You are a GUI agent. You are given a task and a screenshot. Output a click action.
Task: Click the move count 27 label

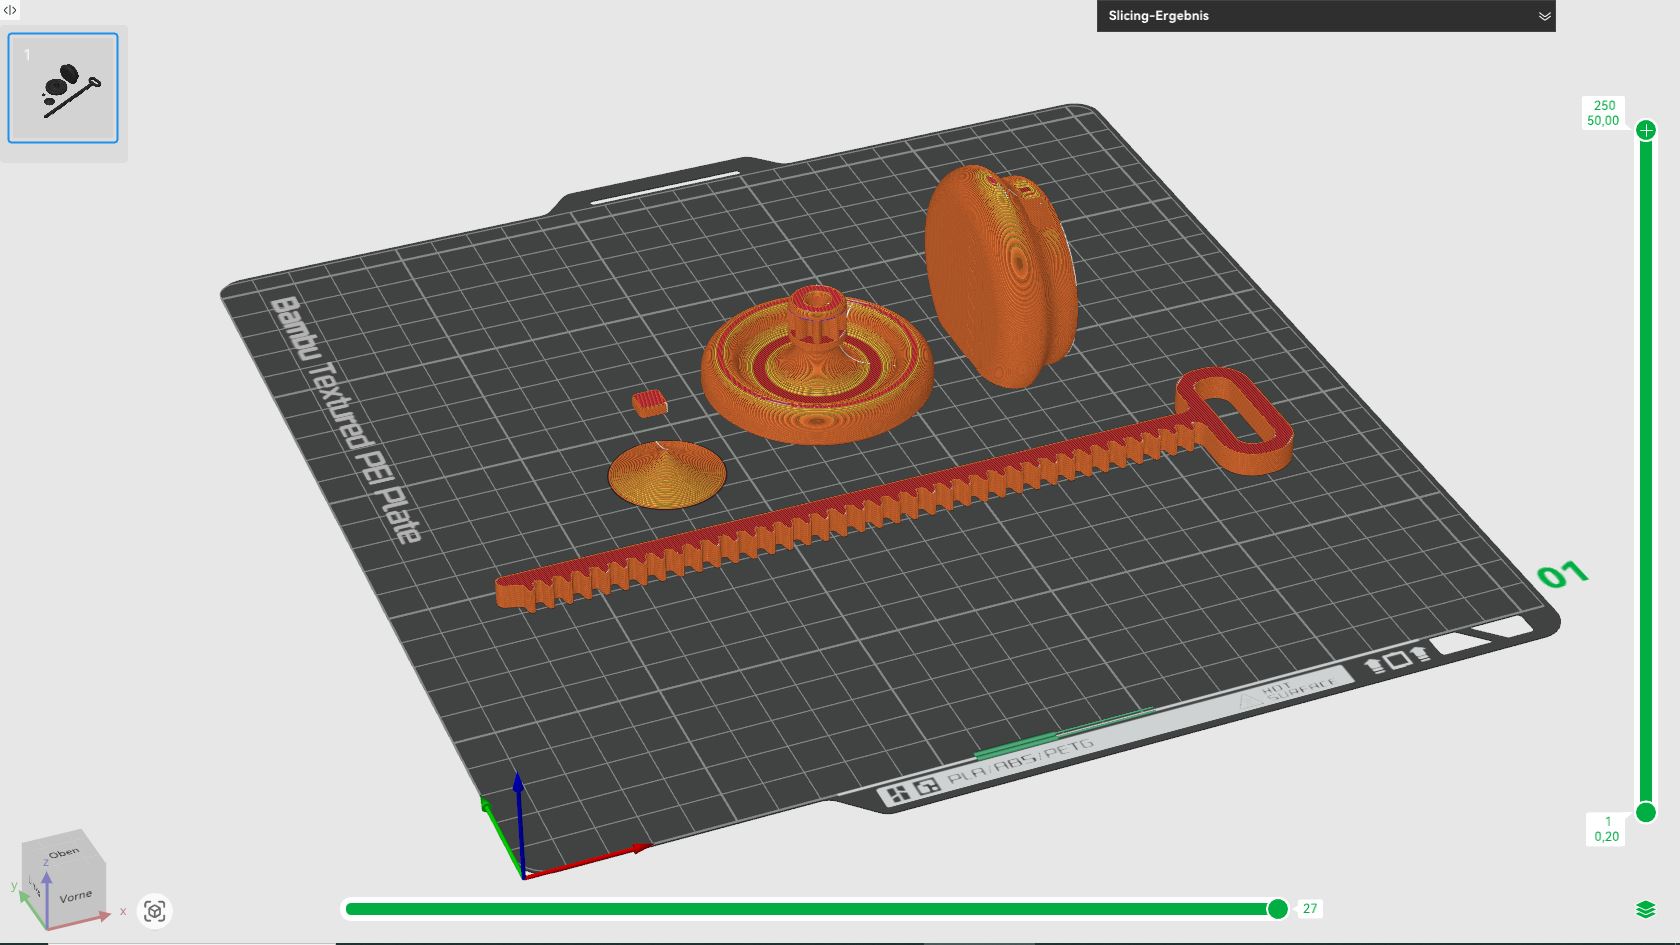point(1310,909)
